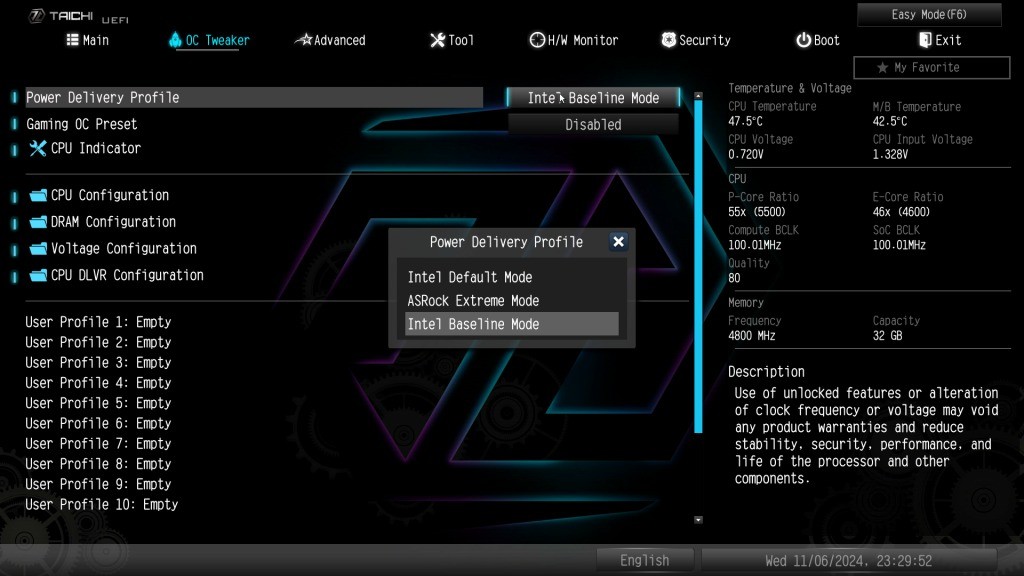The width and height of the screenshot is (1024, 576).
Task: Click the DRAM Configuration folder icon
Action: [x=39, y=222]
